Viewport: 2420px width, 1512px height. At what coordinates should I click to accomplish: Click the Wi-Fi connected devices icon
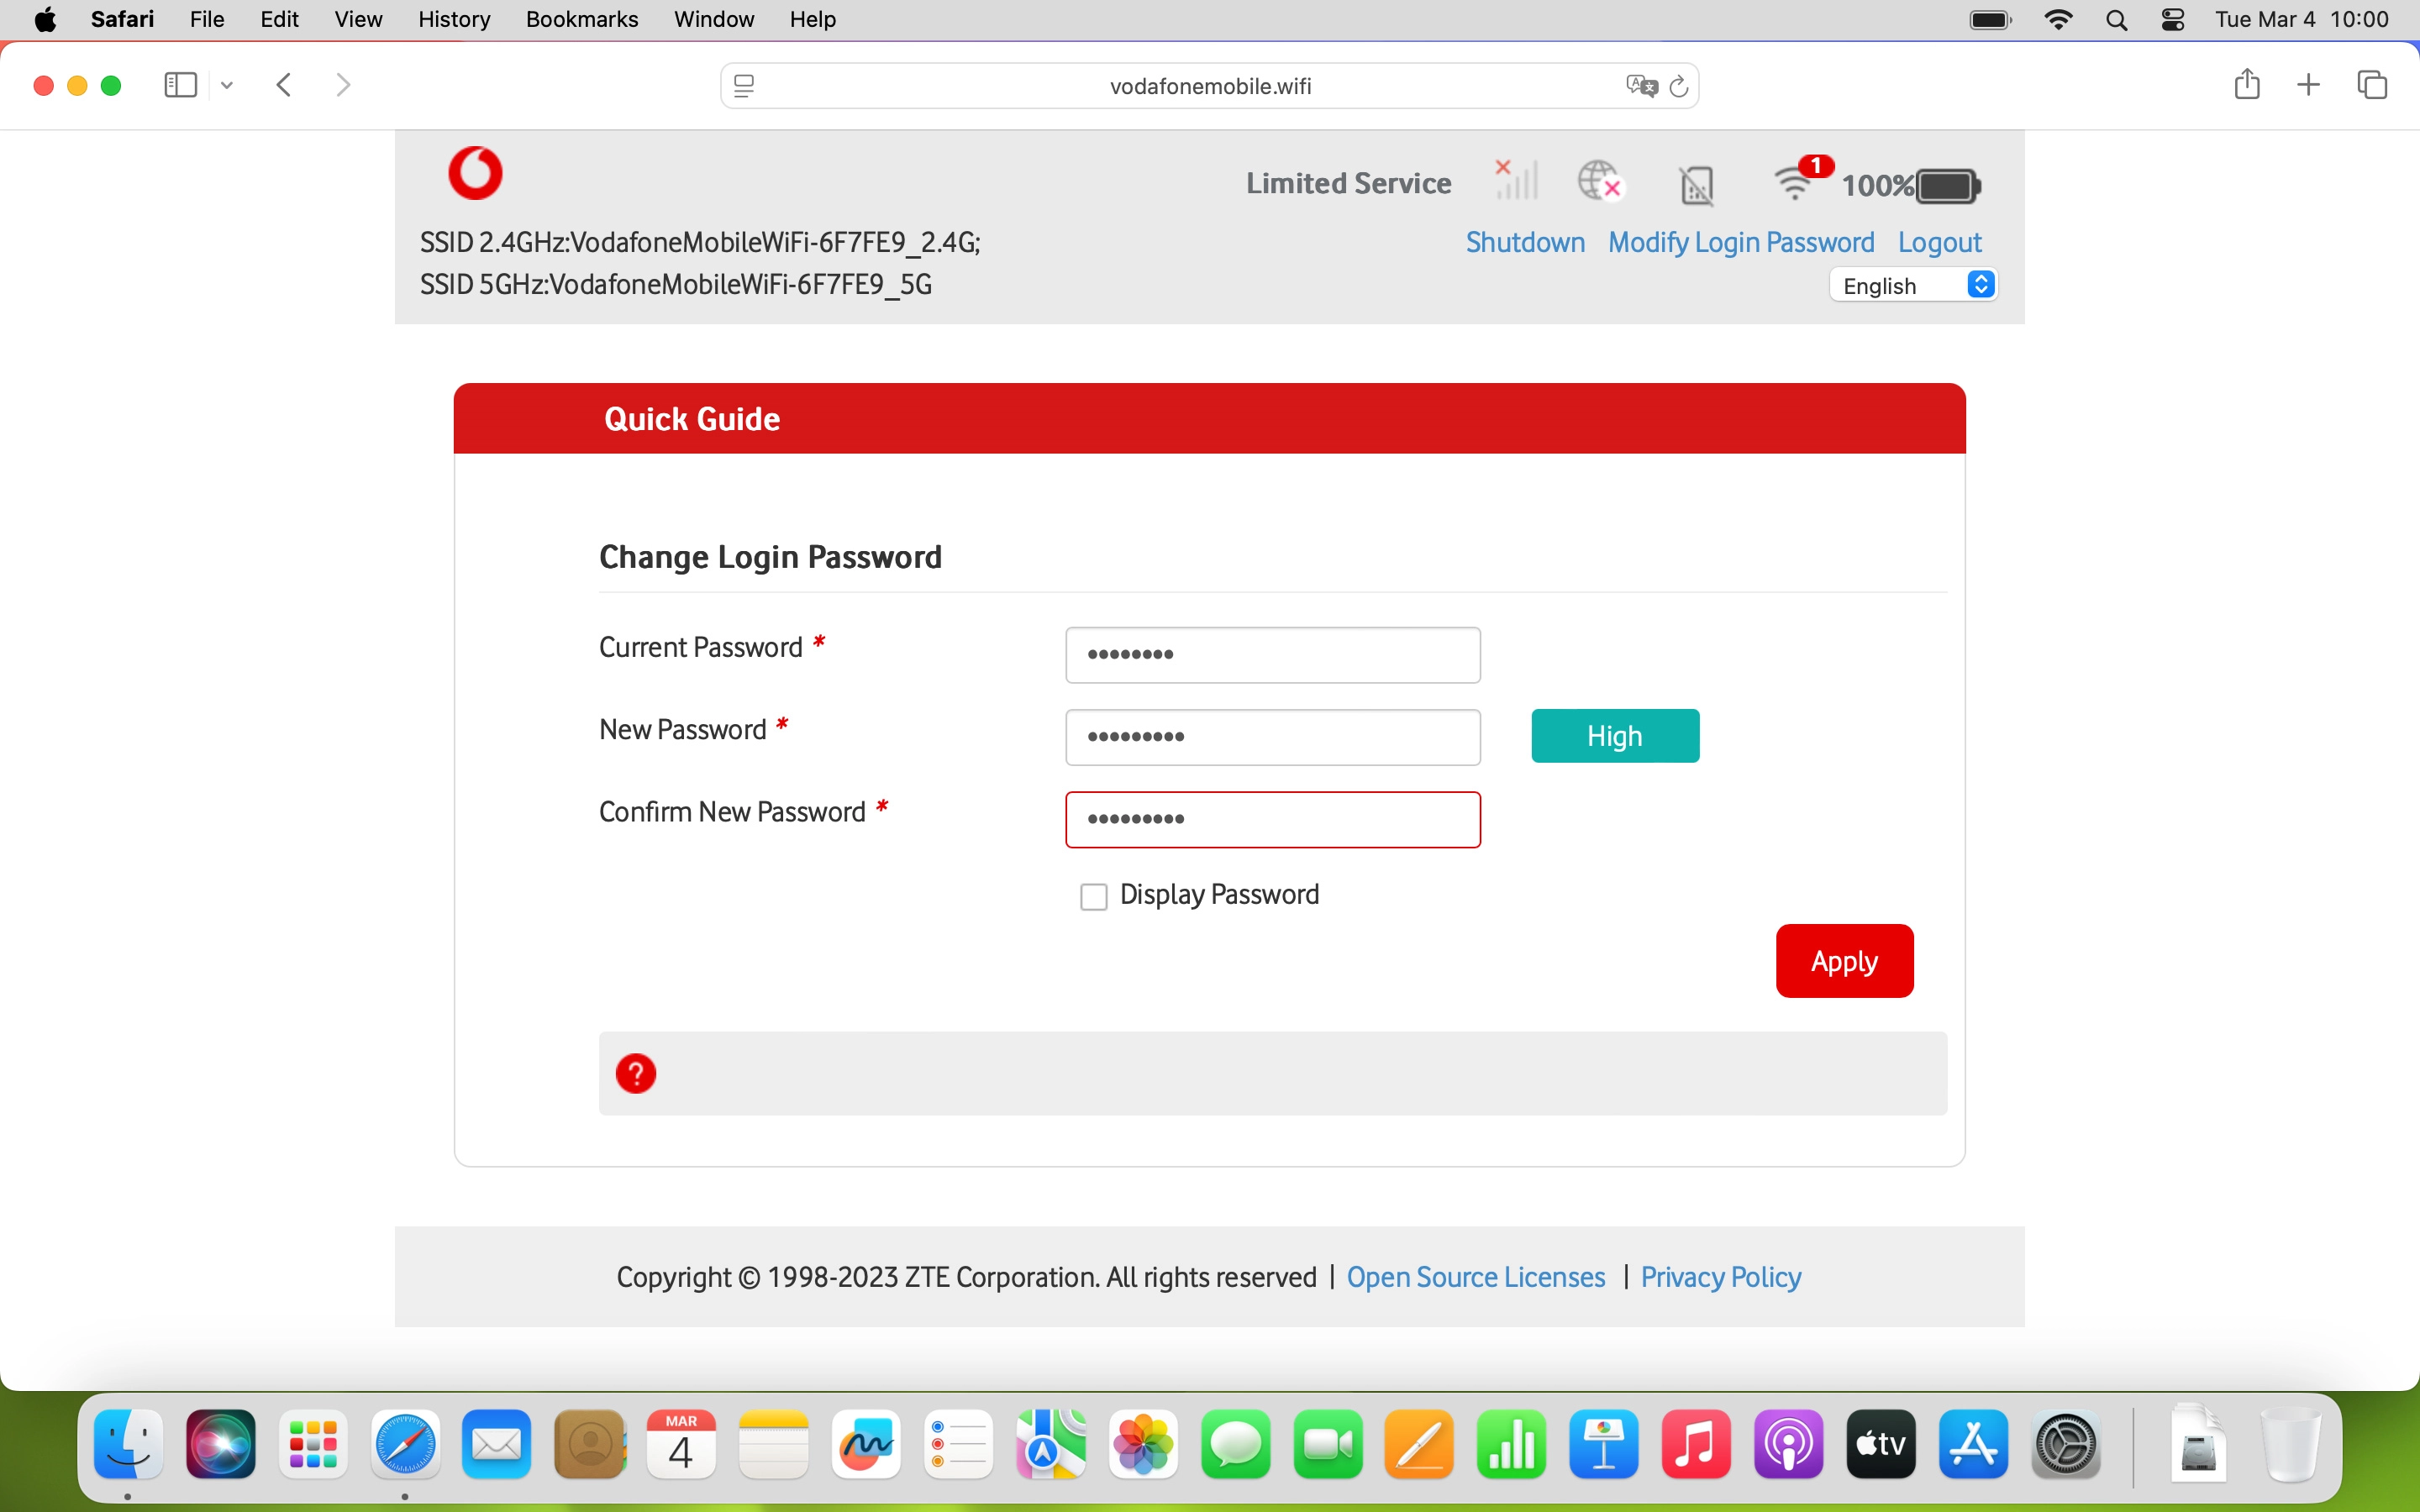pos(1796,182)
